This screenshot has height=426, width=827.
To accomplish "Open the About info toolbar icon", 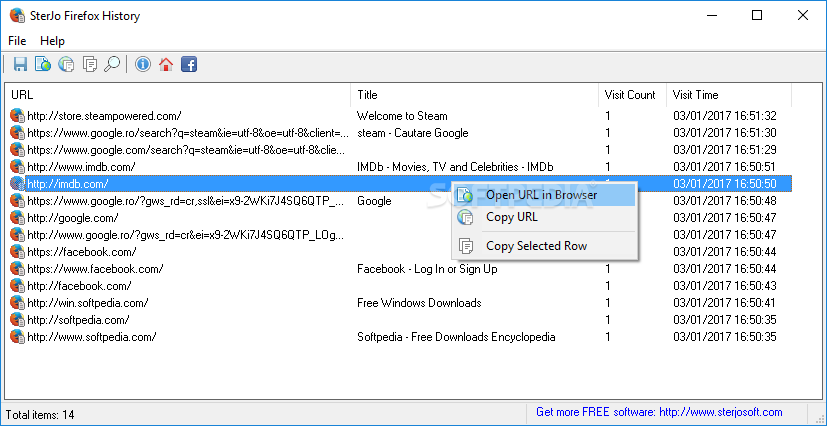I will pyautogui.click(x=143, y=64).
